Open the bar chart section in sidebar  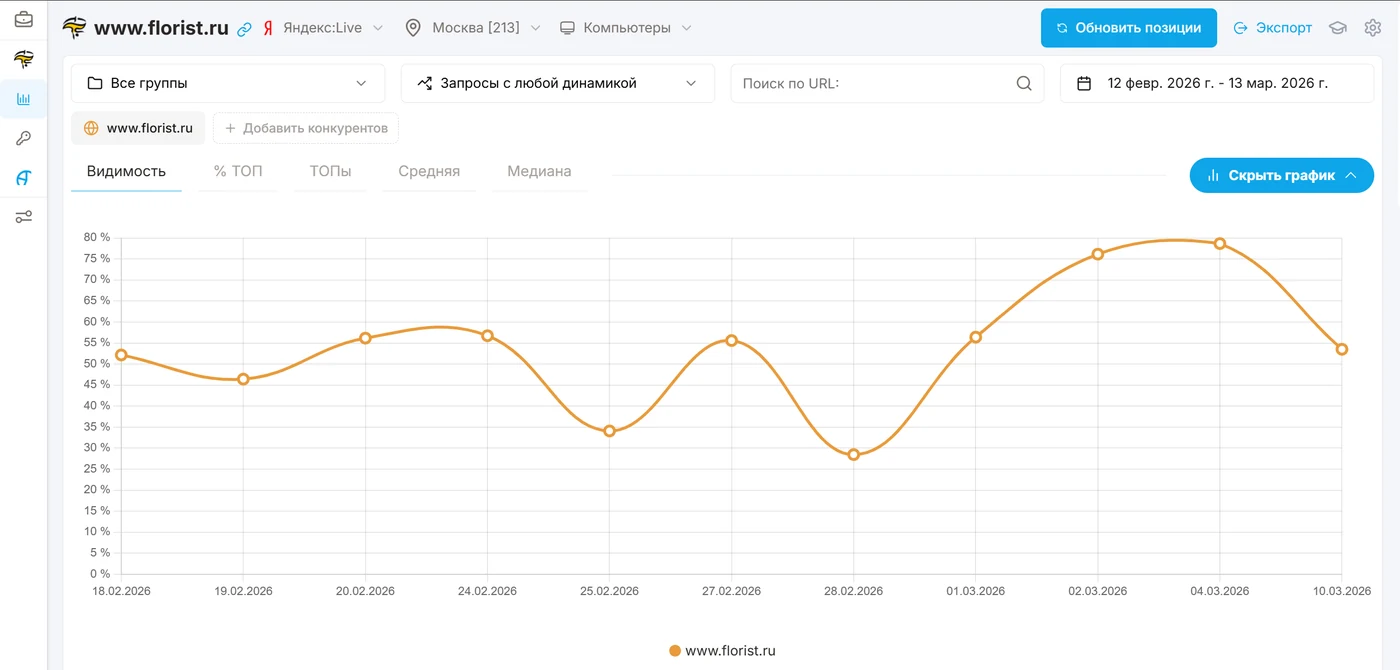click(23, 99)
